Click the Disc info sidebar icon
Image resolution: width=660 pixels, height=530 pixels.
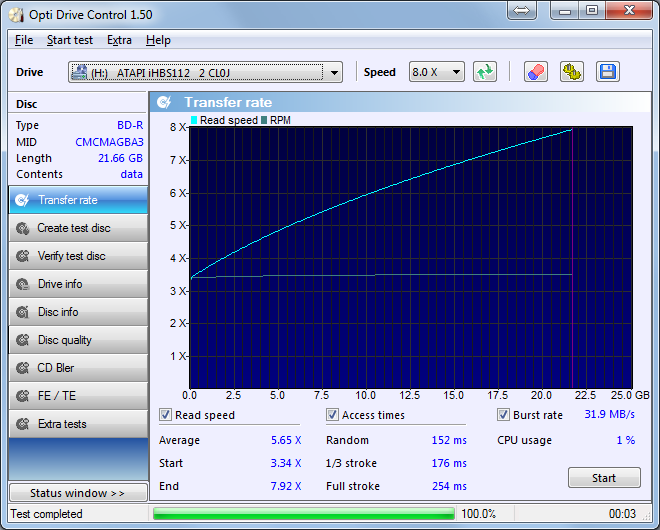coord(22,312)
